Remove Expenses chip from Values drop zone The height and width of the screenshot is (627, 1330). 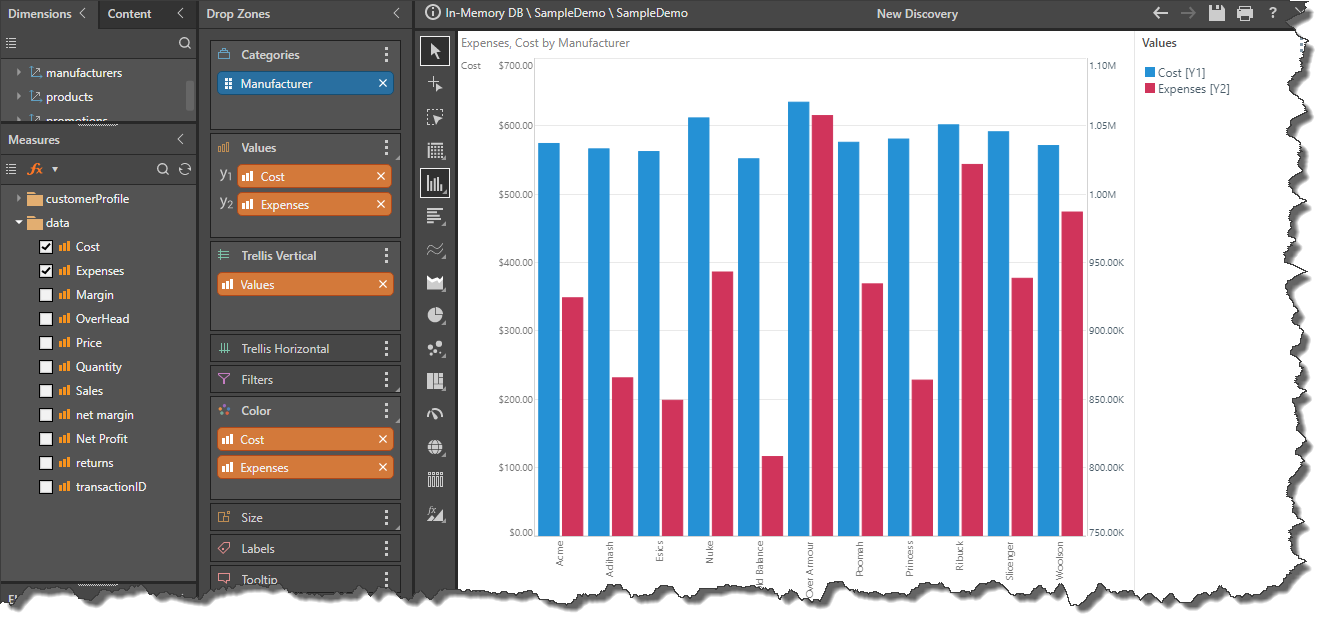(x=381, y=205)
